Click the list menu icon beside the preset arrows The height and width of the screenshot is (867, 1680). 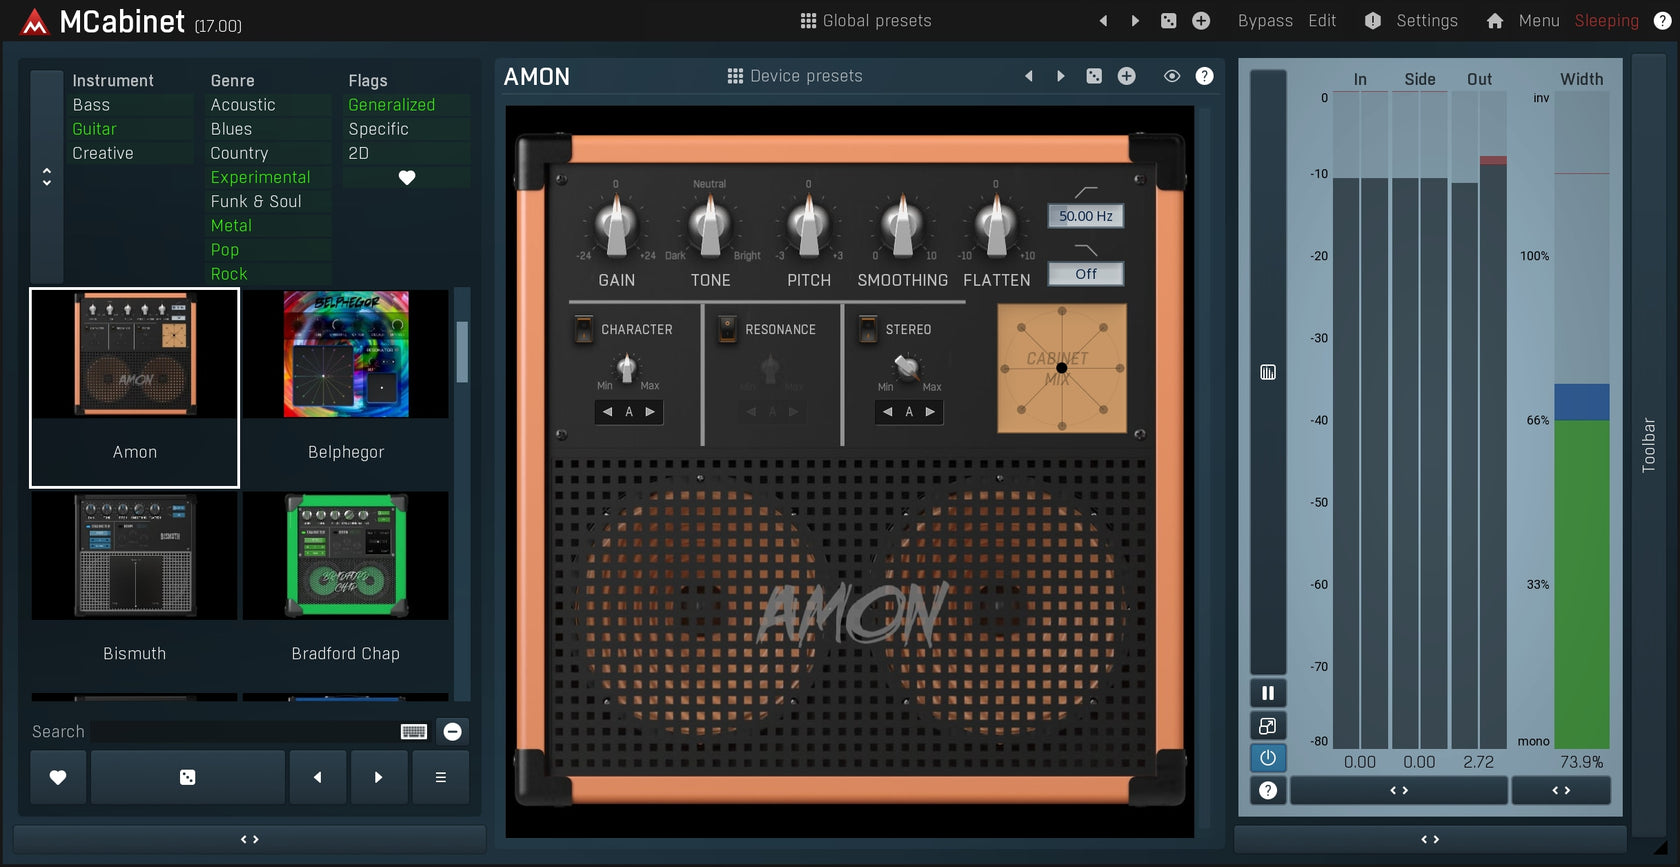pos(440,777)
